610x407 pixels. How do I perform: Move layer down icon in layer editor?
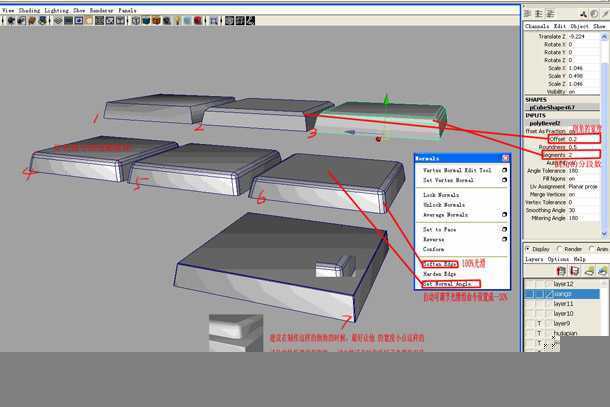click(x=574, y=271)
